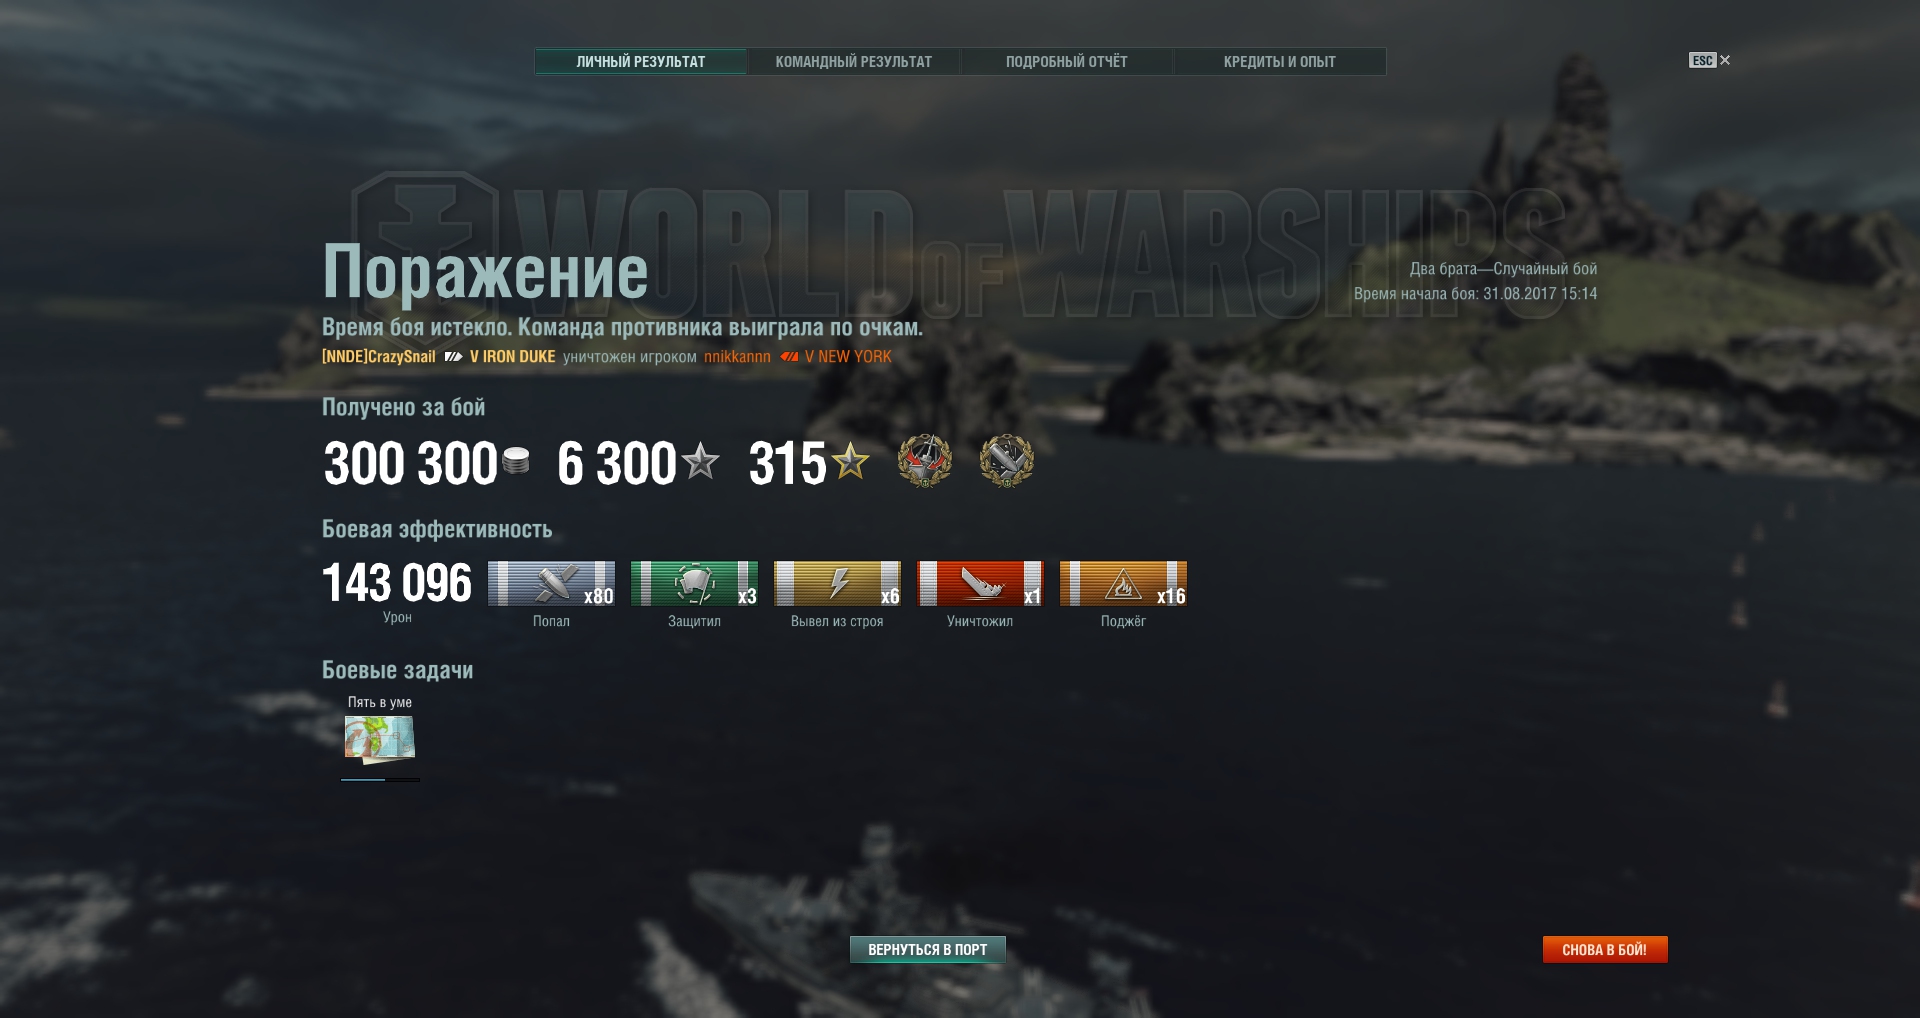Click the gold free experience star
The height and width of the screenshot is (1018, 1920).
[851, 461]
